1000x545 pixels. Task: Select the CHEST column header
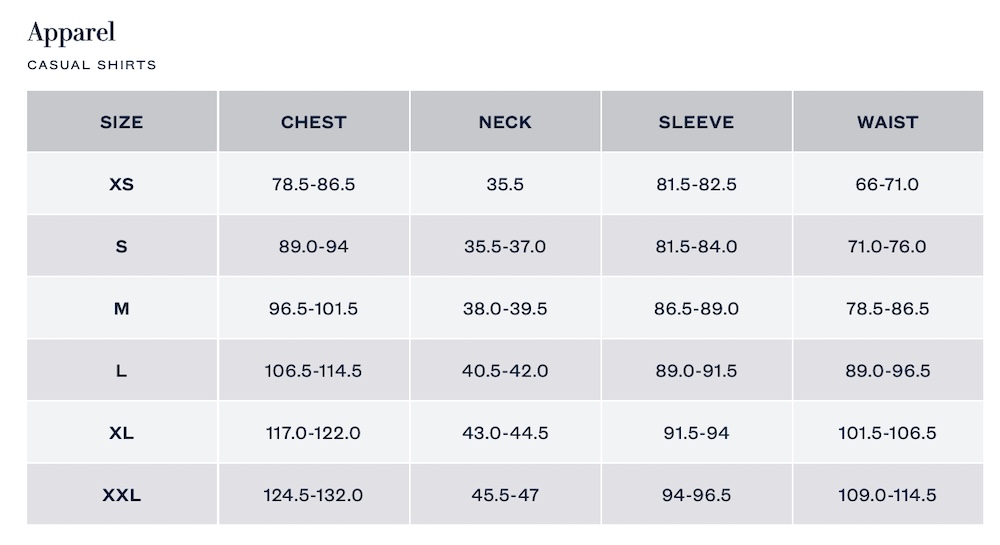coord(313,122)
